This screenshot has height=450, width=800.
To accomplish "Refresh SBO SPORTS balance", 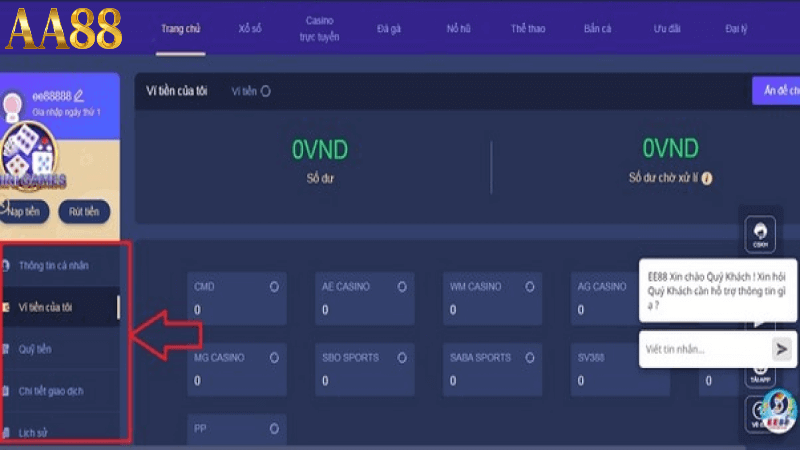I will (402, 358).
